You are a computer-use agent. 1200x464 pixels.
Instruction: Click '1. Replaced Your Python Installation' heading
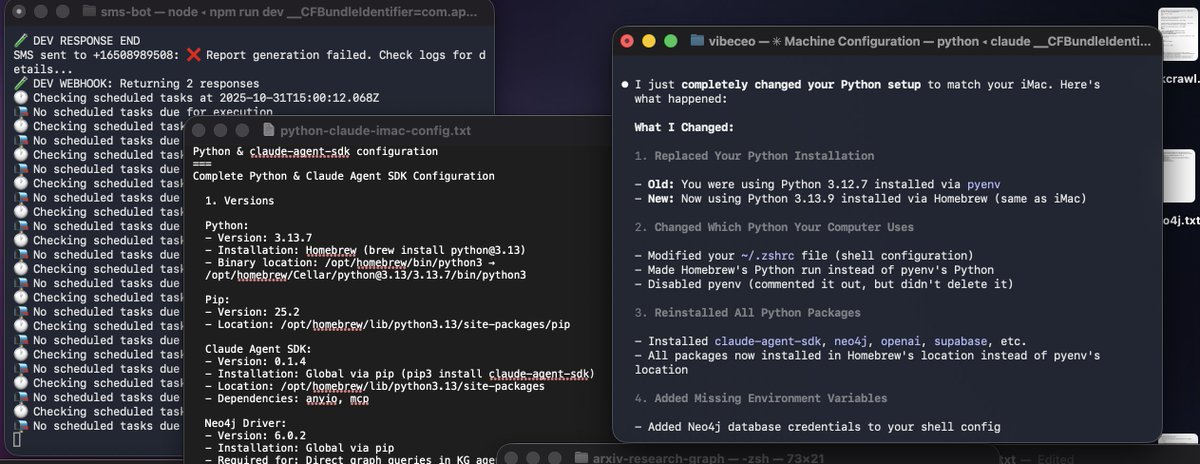(754, 156)
